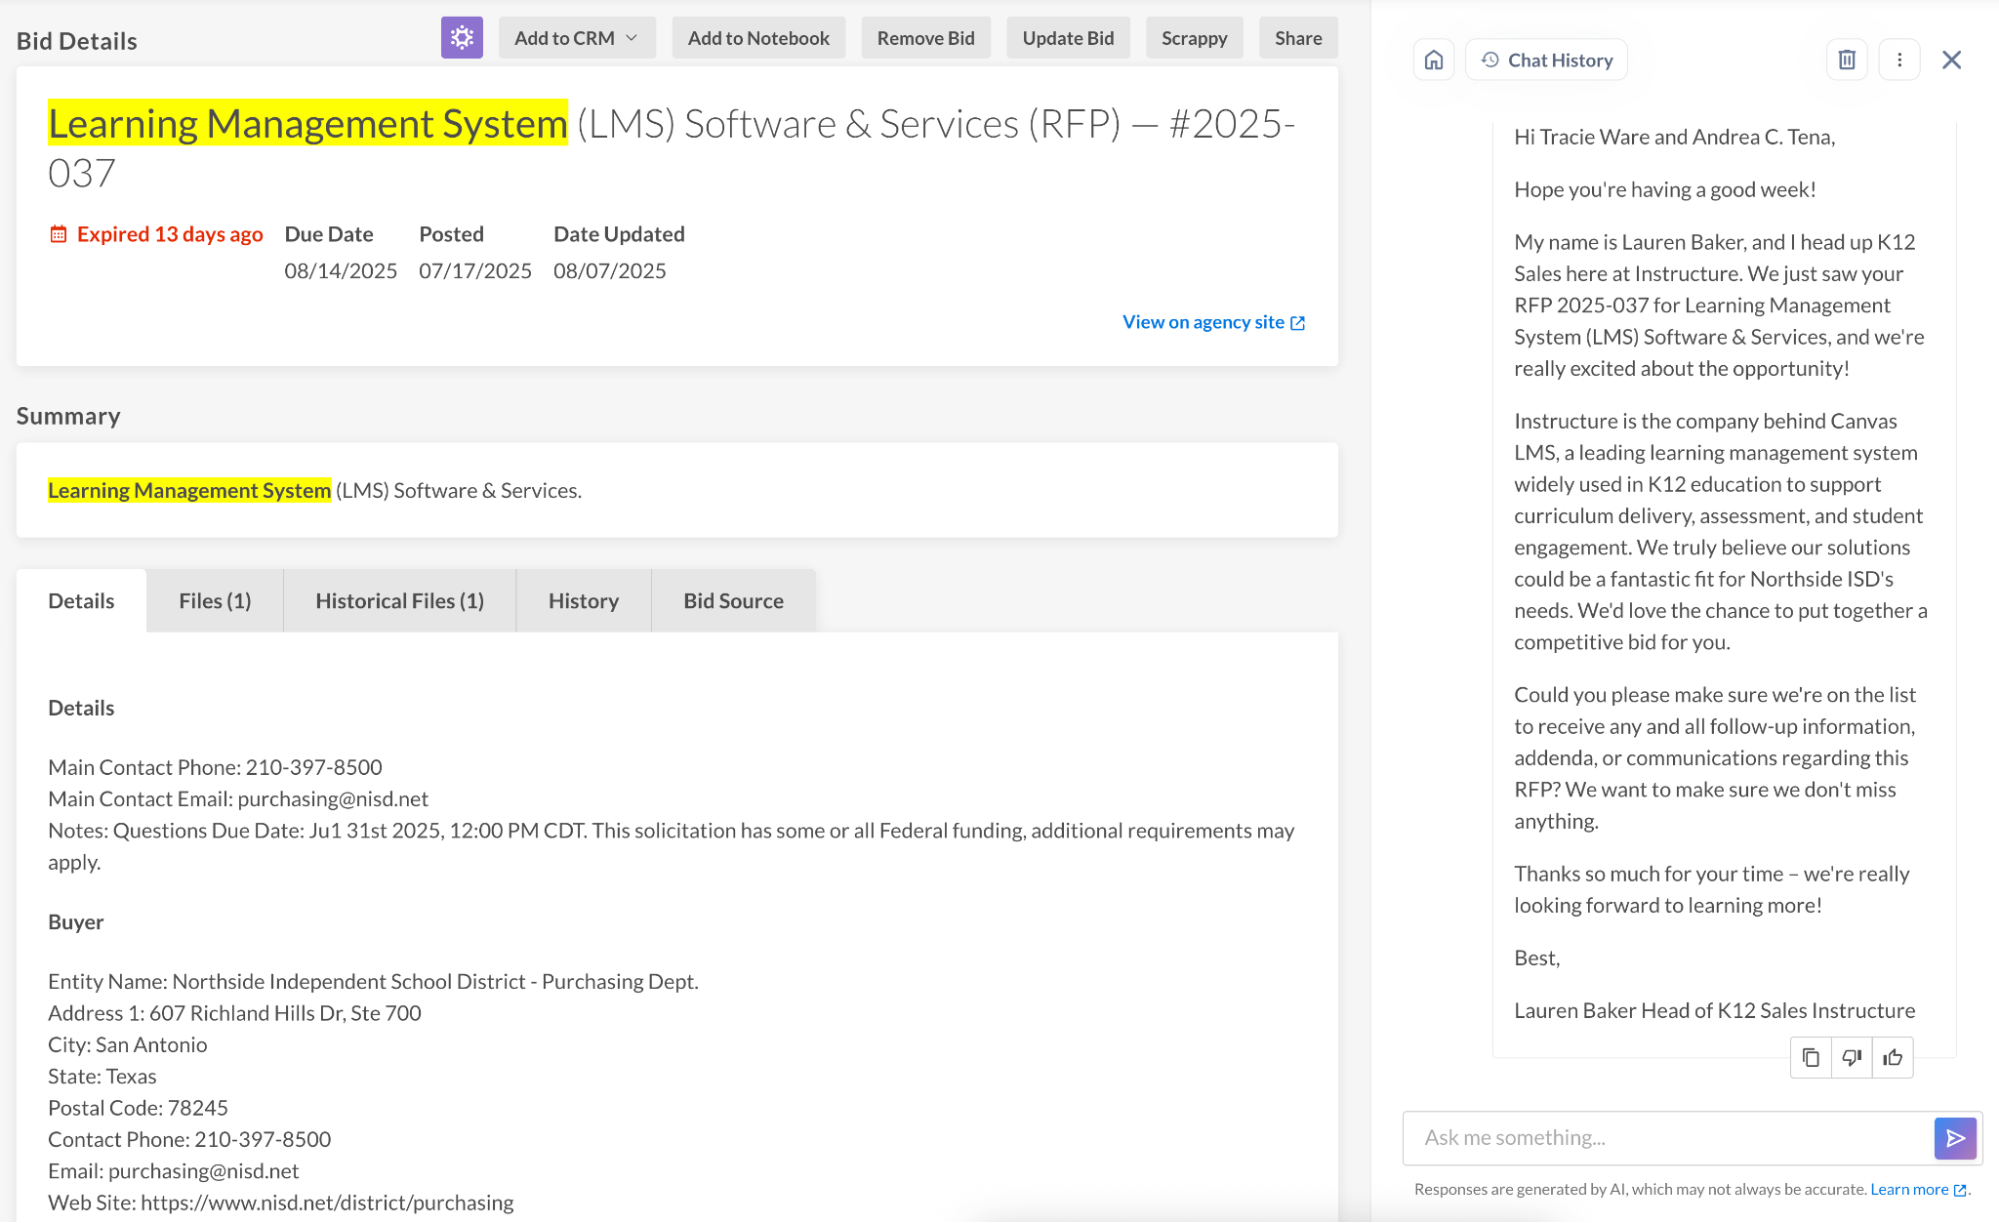
Task: Open View on agency site link
Action: pyautogui.click(x=1213, y=322)
